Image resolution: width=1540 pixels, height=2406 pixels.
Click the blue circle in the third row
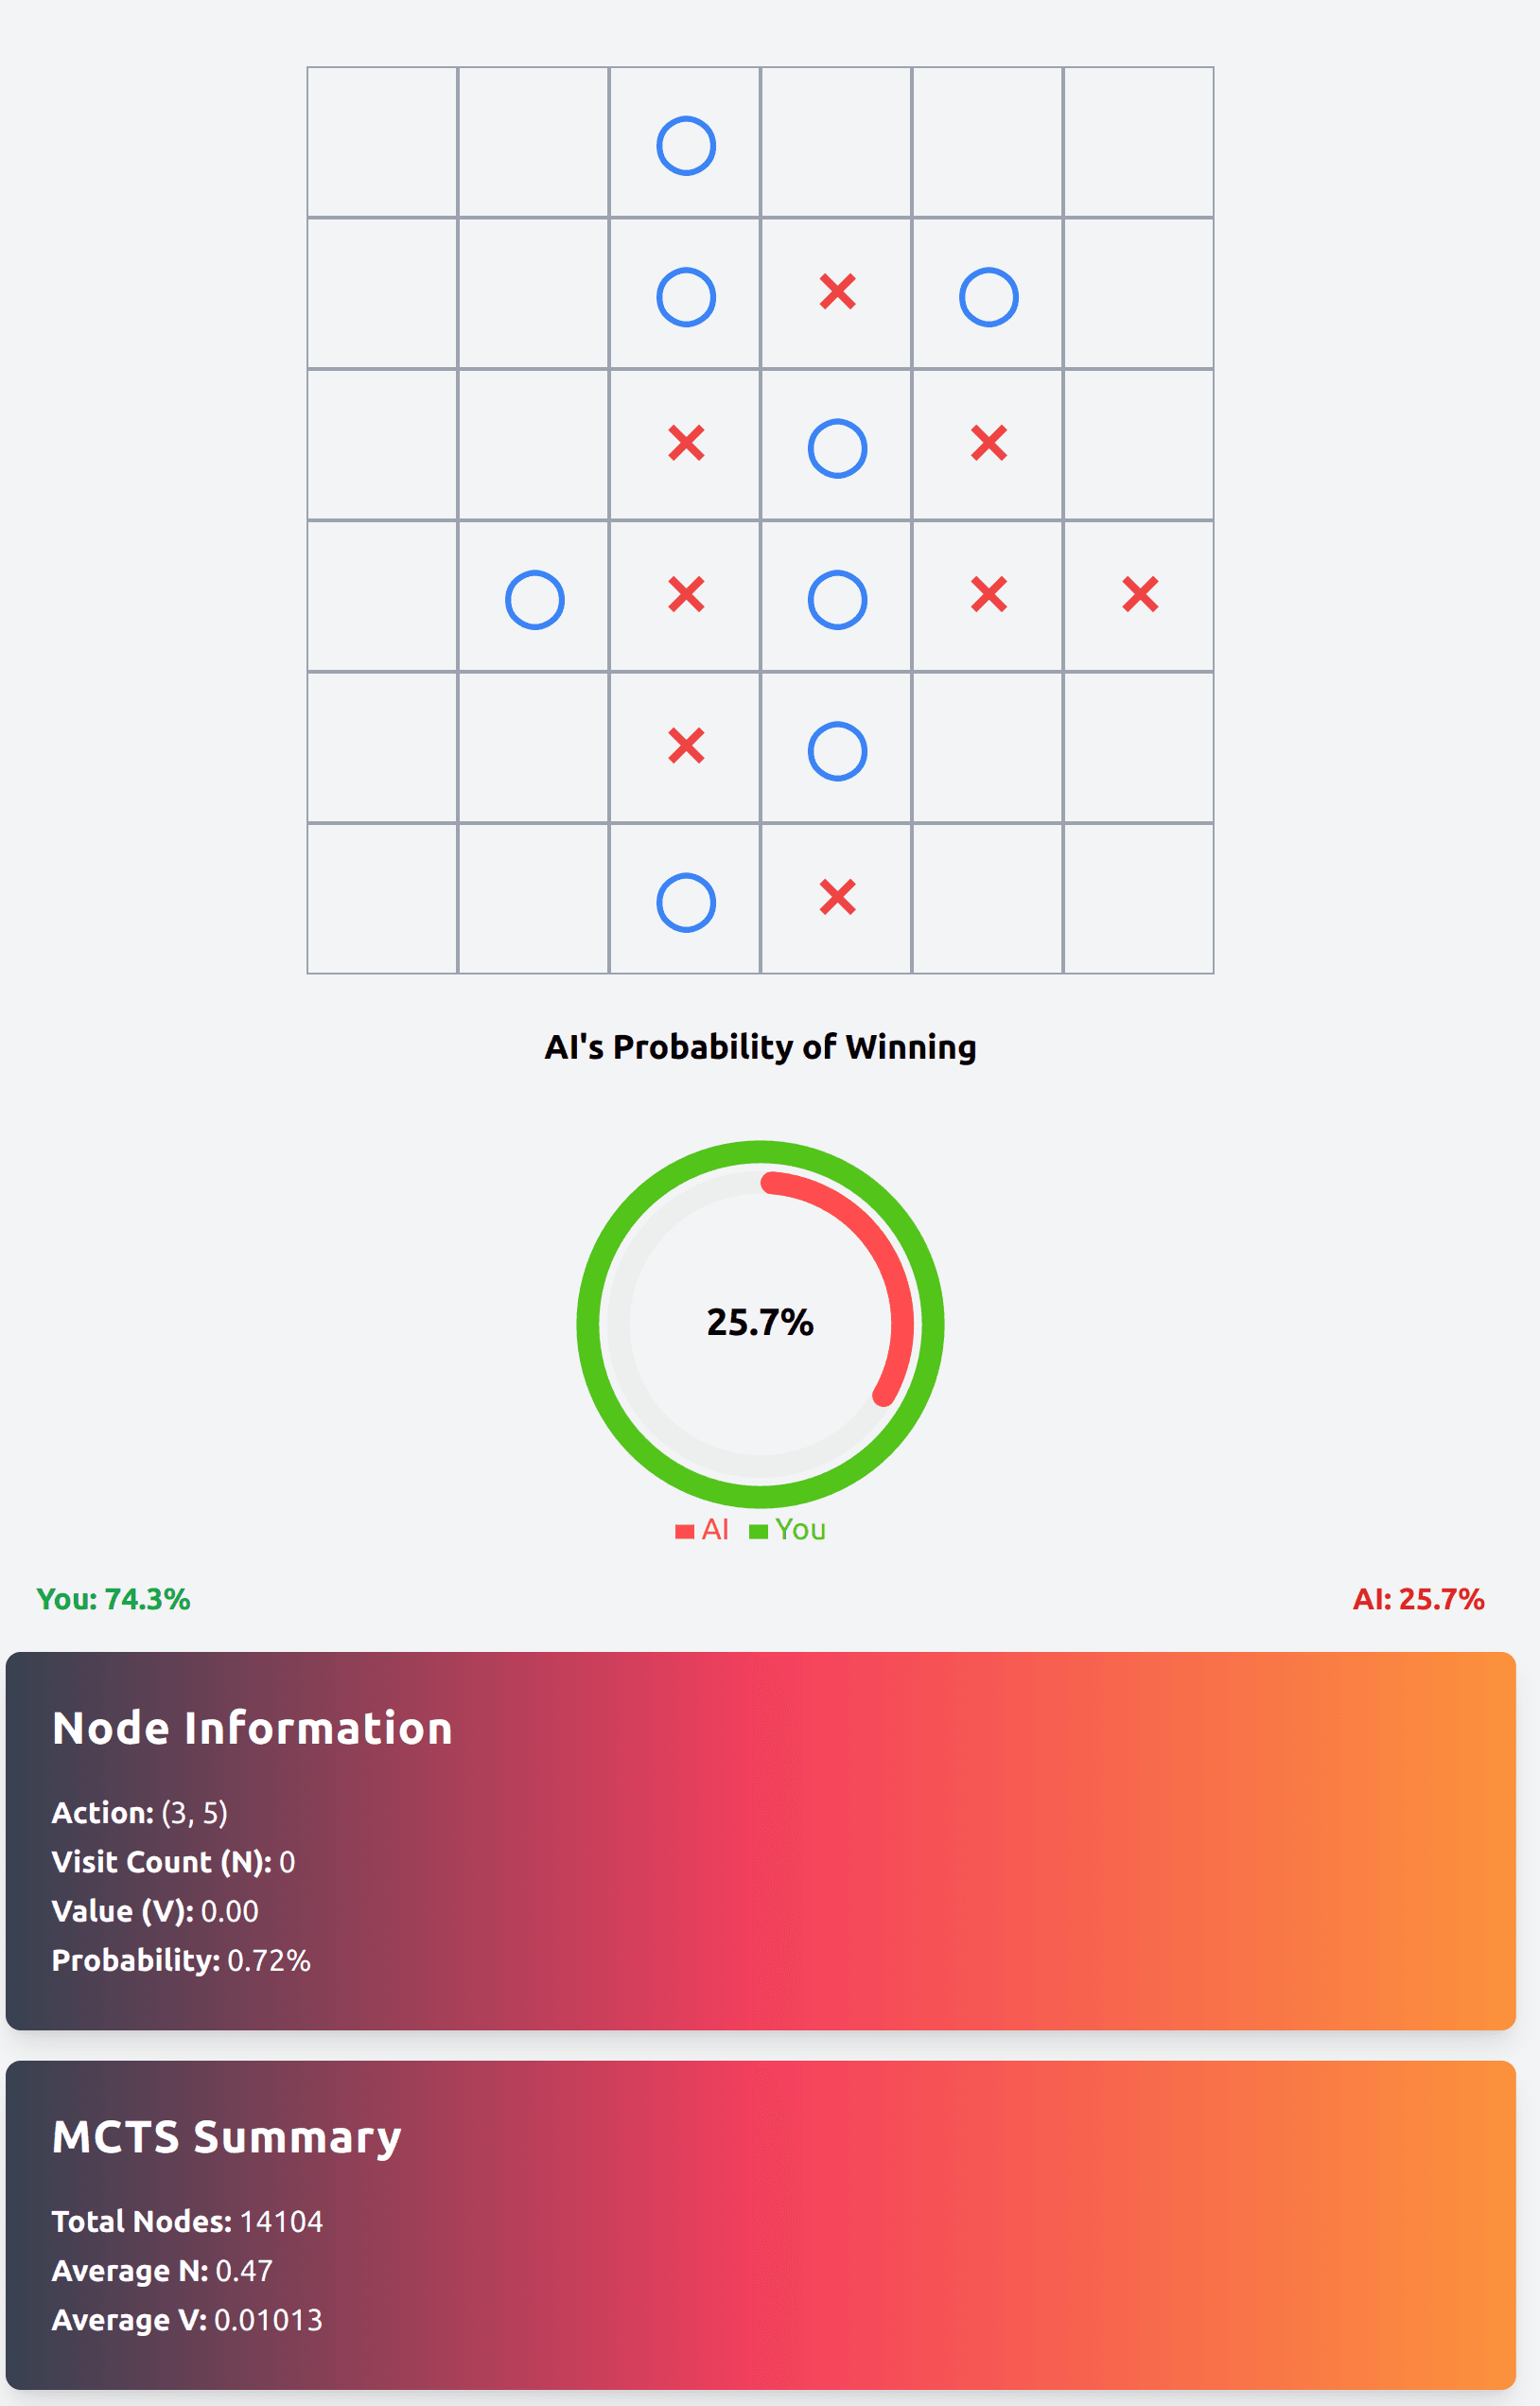[837, 448]
